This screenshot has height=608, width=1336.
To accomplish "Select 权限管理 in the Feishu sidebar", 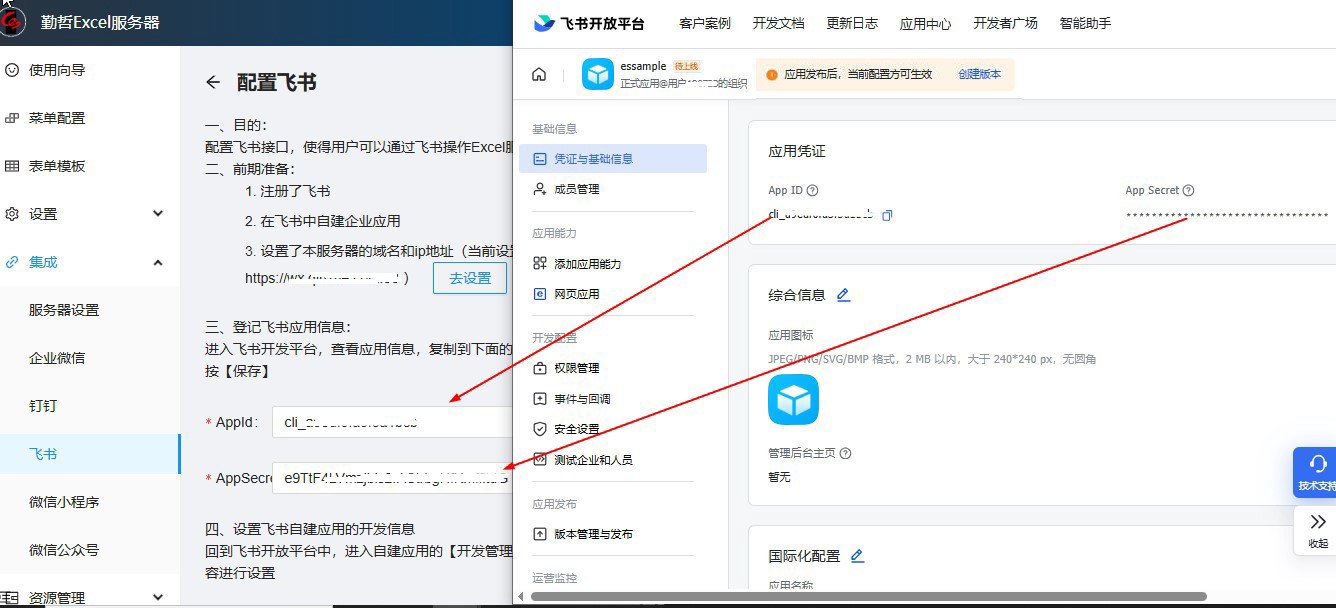I will tap(577, 368).
